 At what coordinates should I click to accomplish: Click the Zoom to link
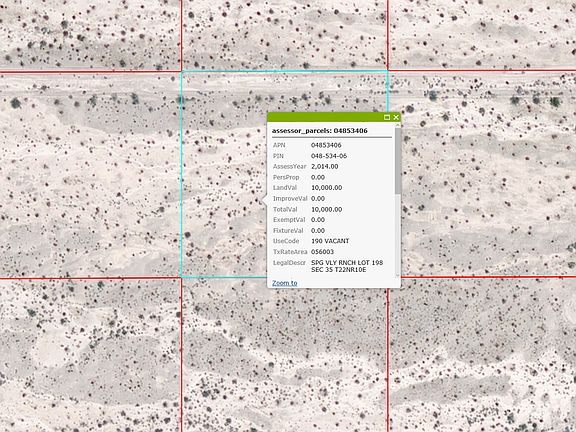pos(285,283)
